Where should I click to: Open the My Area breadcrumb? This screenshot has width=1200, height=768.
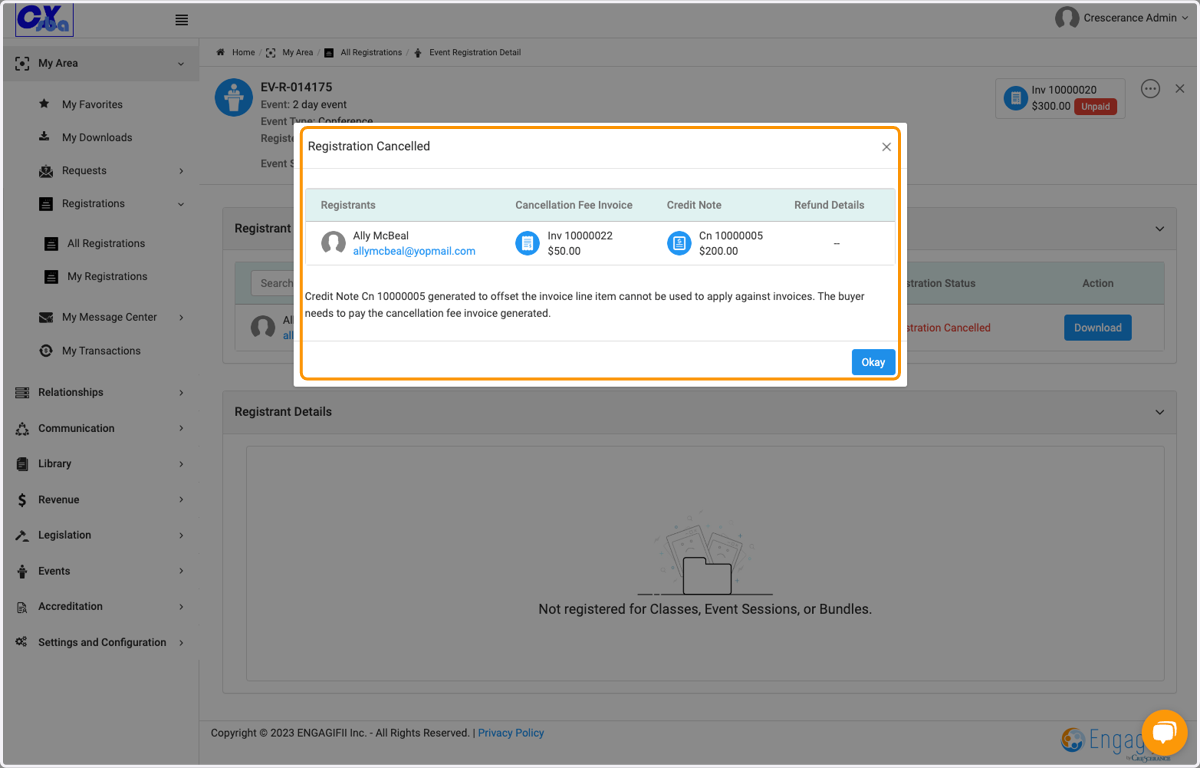[x=297, y=52]
